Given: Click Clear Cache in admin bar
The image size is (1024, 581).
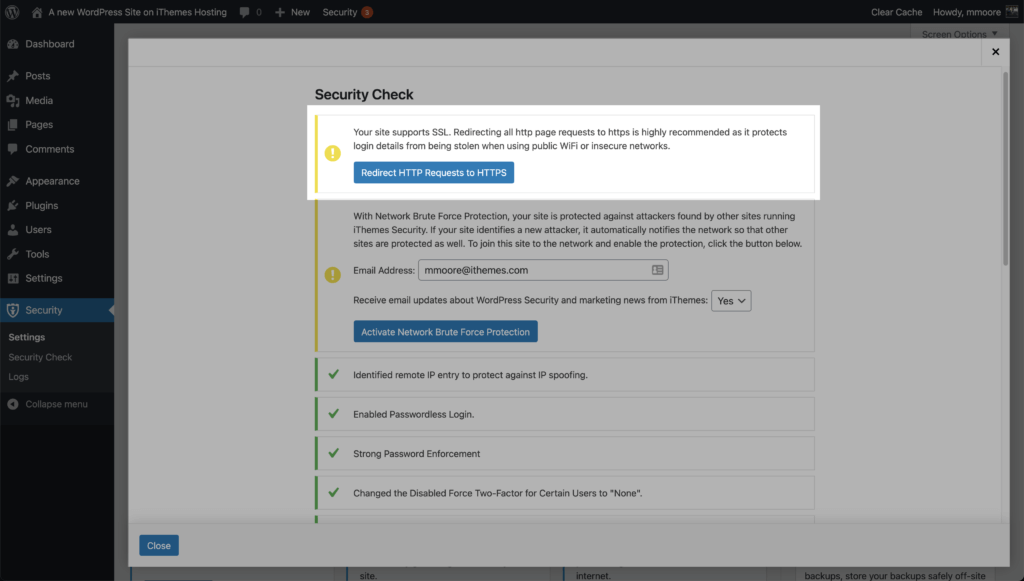Looking at the screenshot, I should pyautogui.click(x=896, y=12).
